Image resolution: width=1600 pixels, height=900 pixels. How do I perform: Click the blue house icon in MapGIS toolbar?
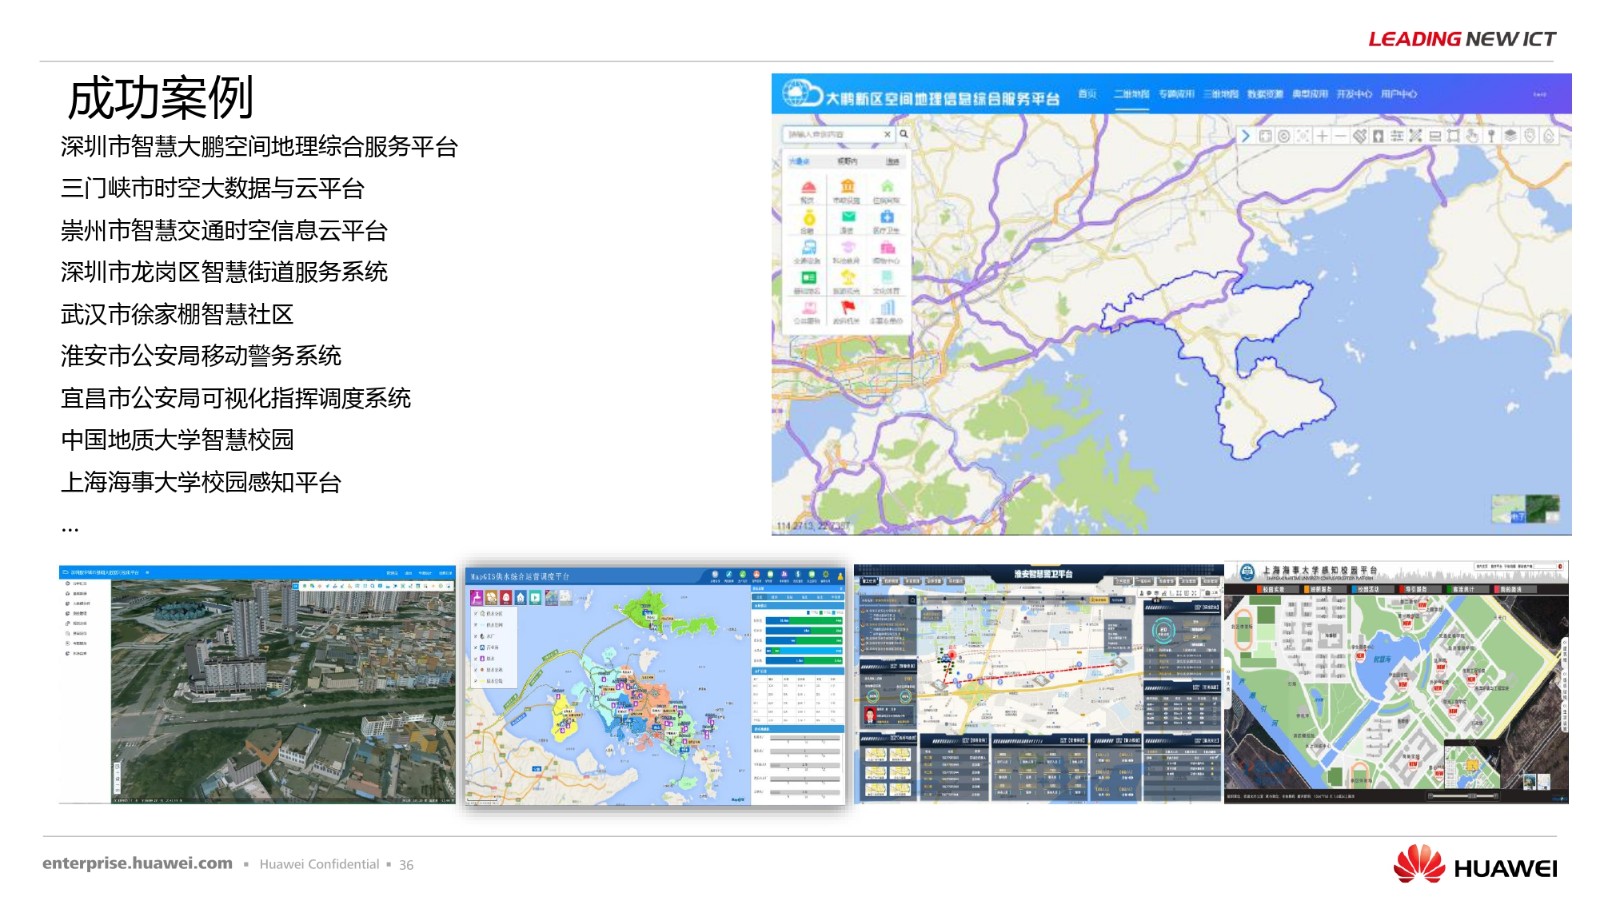pos(520,597)
